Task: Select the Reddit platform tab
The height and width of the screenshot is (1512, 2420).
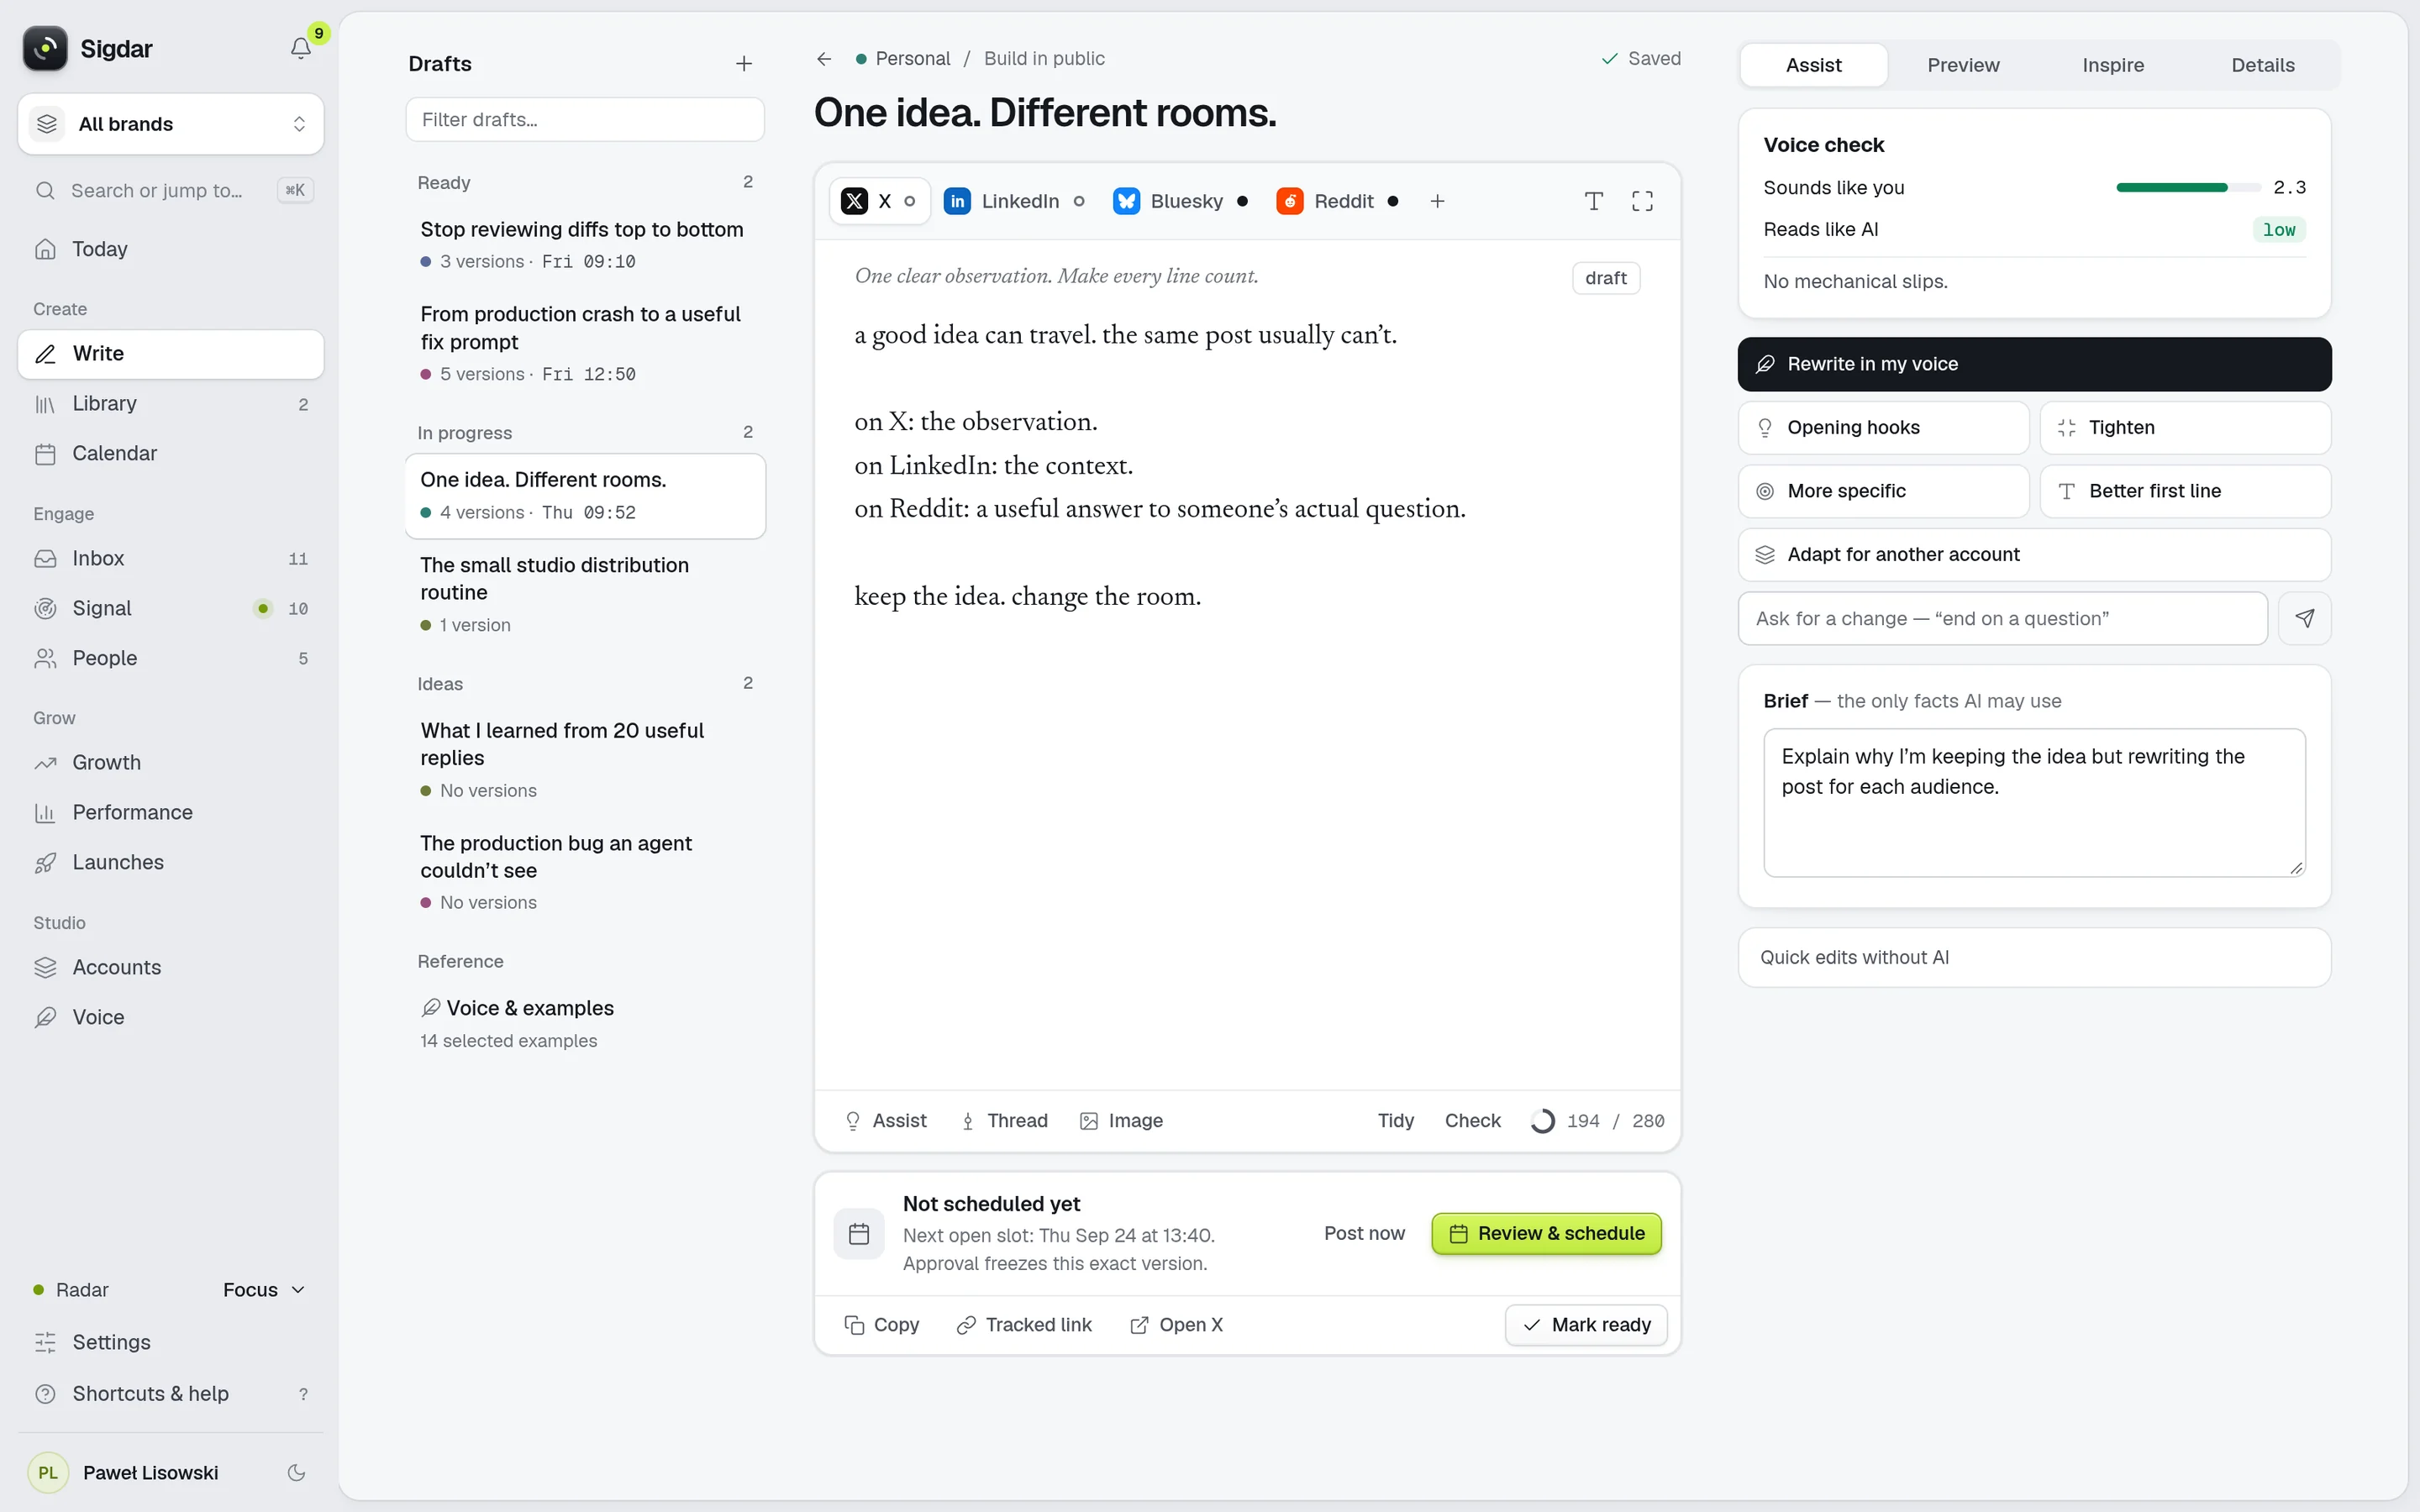Action: (x=1338, y=201)
